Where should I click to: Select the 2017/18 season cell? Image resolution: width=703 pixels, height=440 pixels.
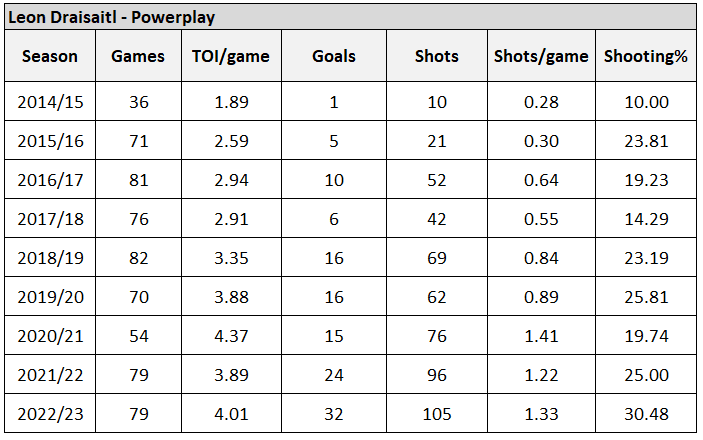49,219
